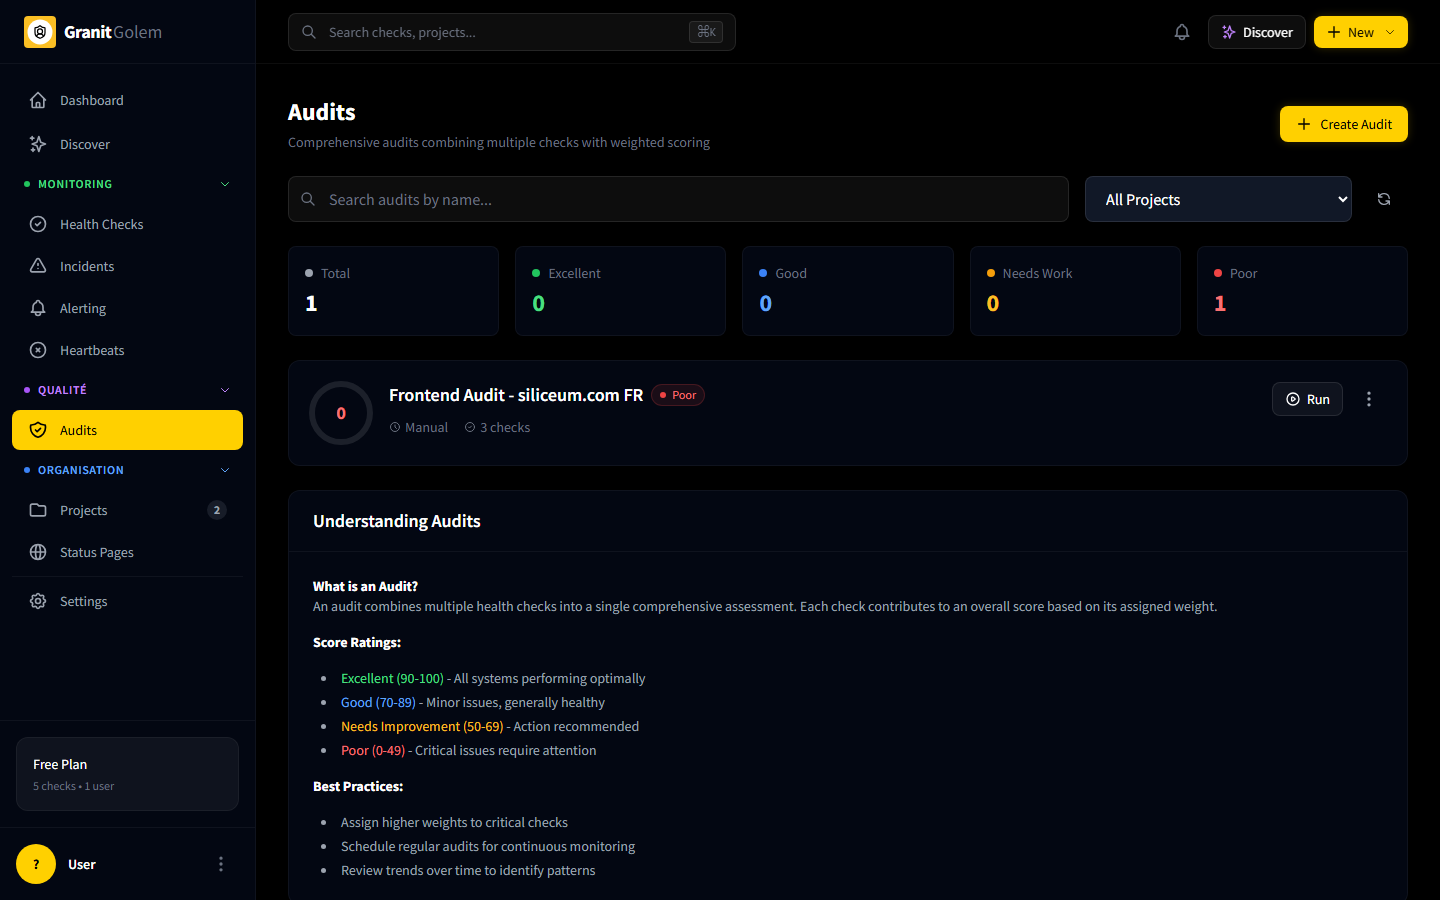1440x900 pixels.
Task: Open Alerting page
Action: (127, 308)
